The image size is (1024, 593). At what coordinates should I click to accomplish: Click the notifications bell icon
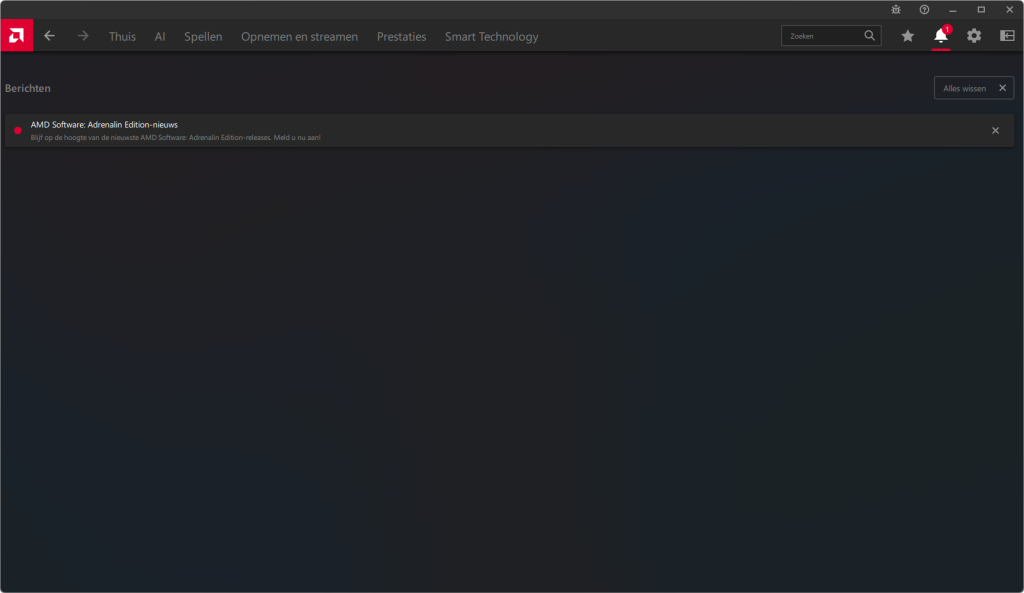point(940,36)
